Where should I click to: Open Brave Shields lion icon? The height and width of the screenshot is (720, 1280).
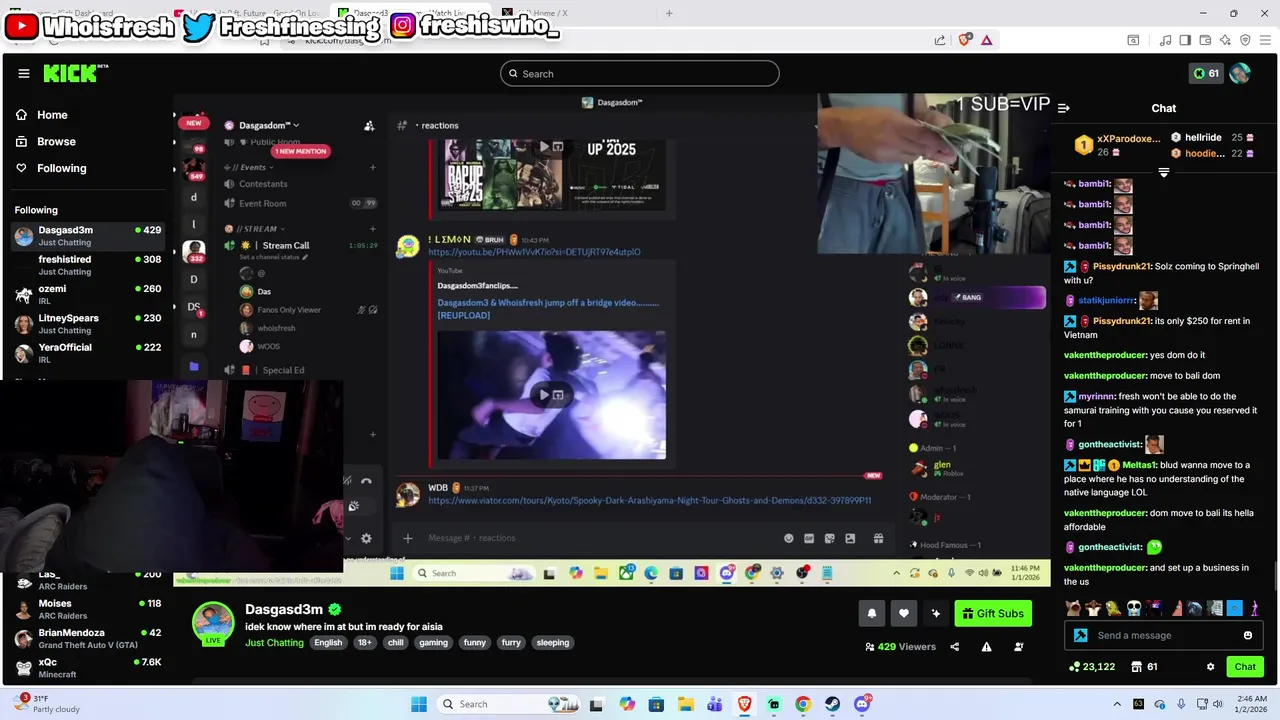click(964, 40)
